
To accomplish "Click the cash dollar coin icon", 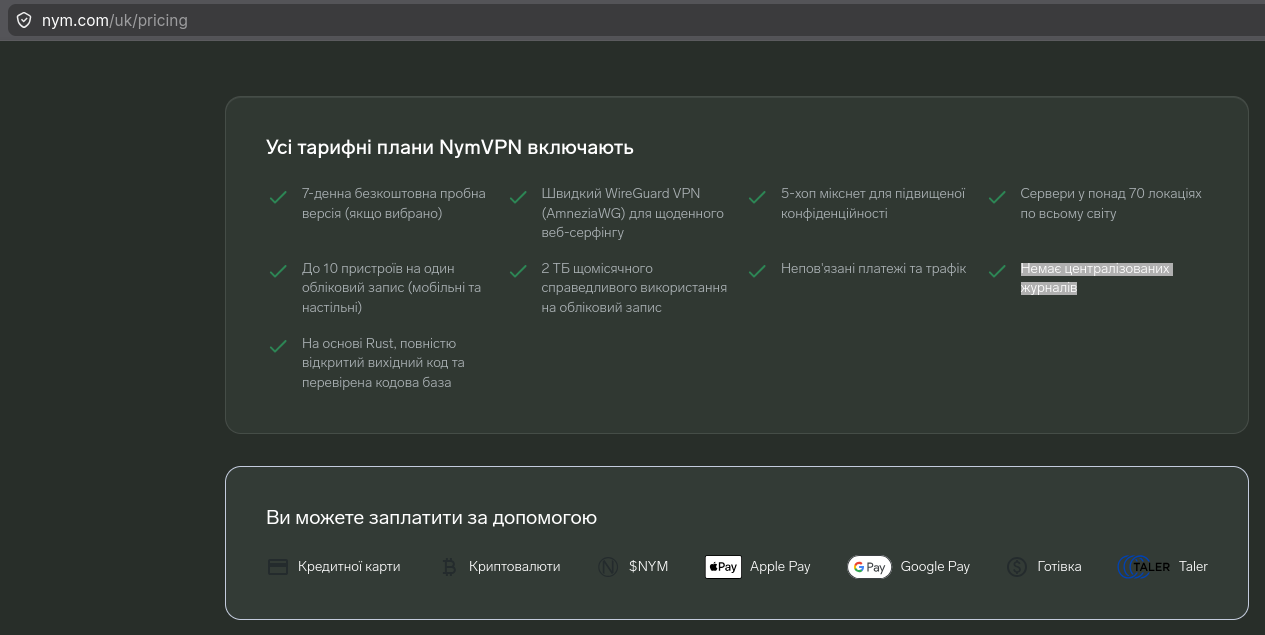I will click(1017, 567).
